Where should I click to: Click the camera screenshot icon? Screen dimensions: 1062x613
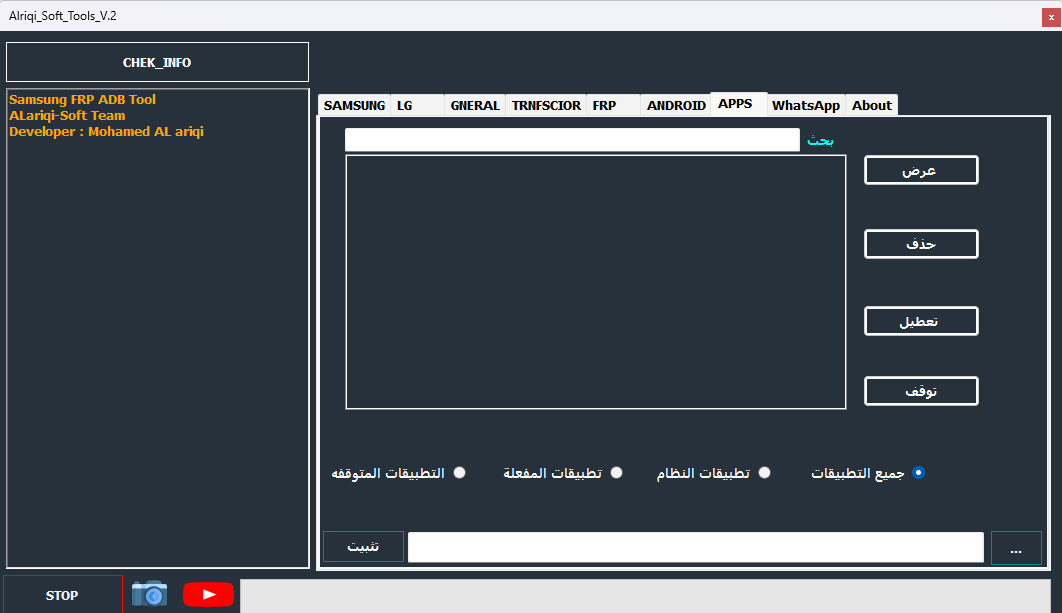pyautogui.click(x=148, y=594)
